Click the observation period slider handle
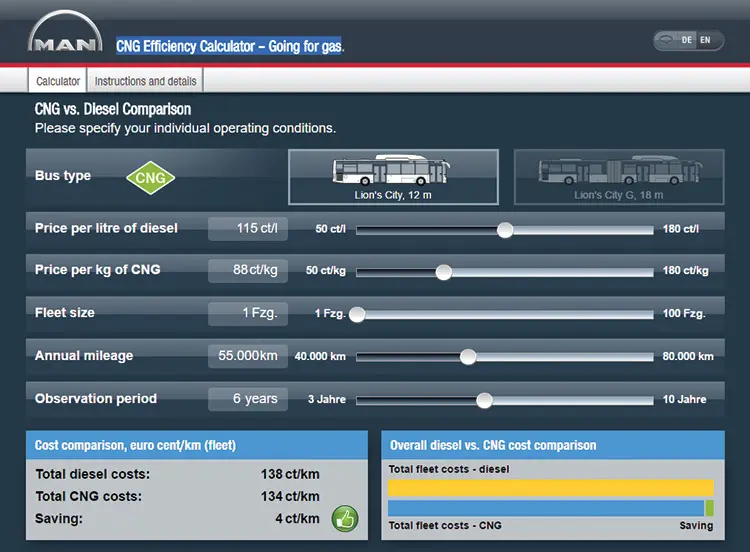 tap(485, 400)
